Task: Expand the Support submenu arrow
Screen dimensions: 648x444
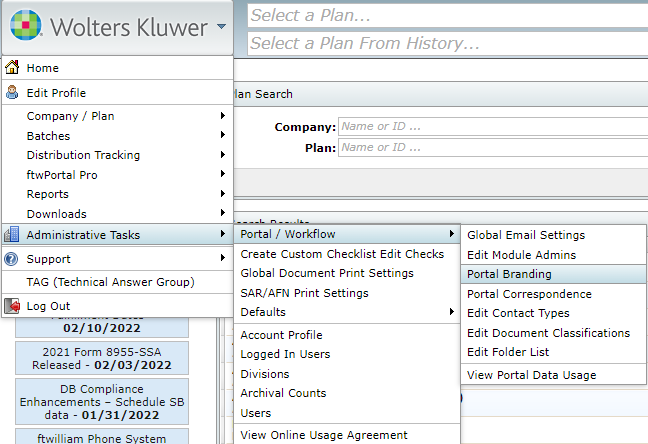Action: [223, 258]
